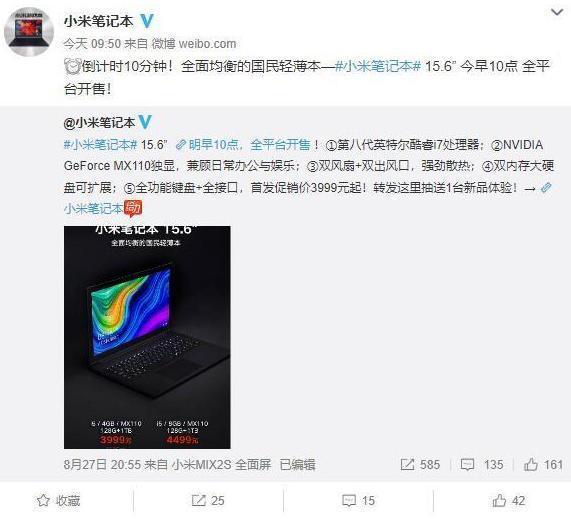Viewport: 571px width, 519px height.
Task: Open the 8月27日 20:55 timestamp
Action: point(102,465)
